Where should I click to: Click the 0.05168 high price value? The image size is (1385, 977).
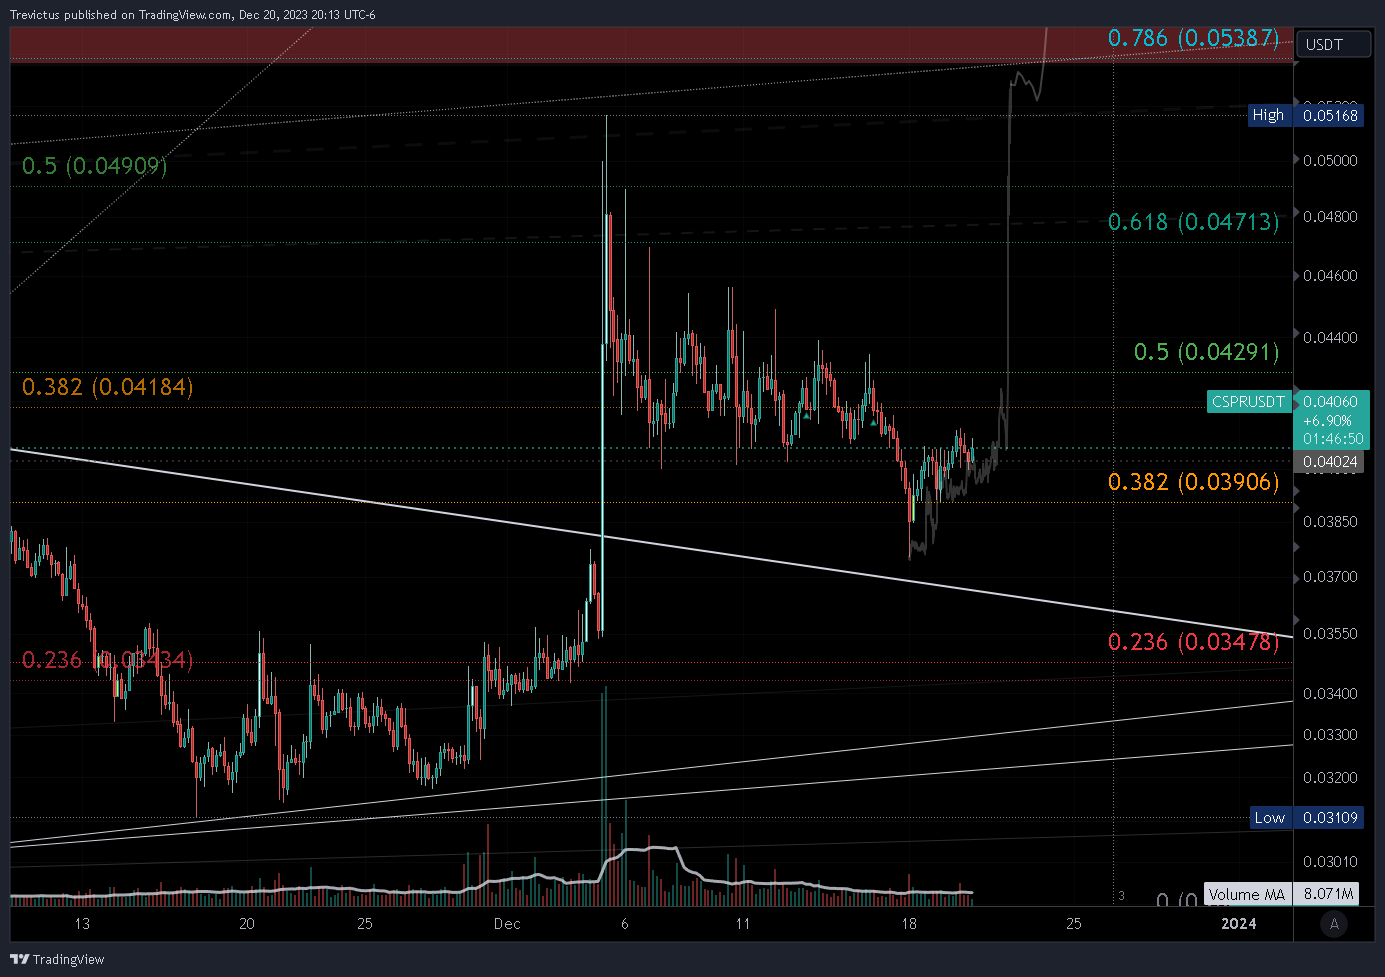pyautogui.click(x=1330, y=115)
